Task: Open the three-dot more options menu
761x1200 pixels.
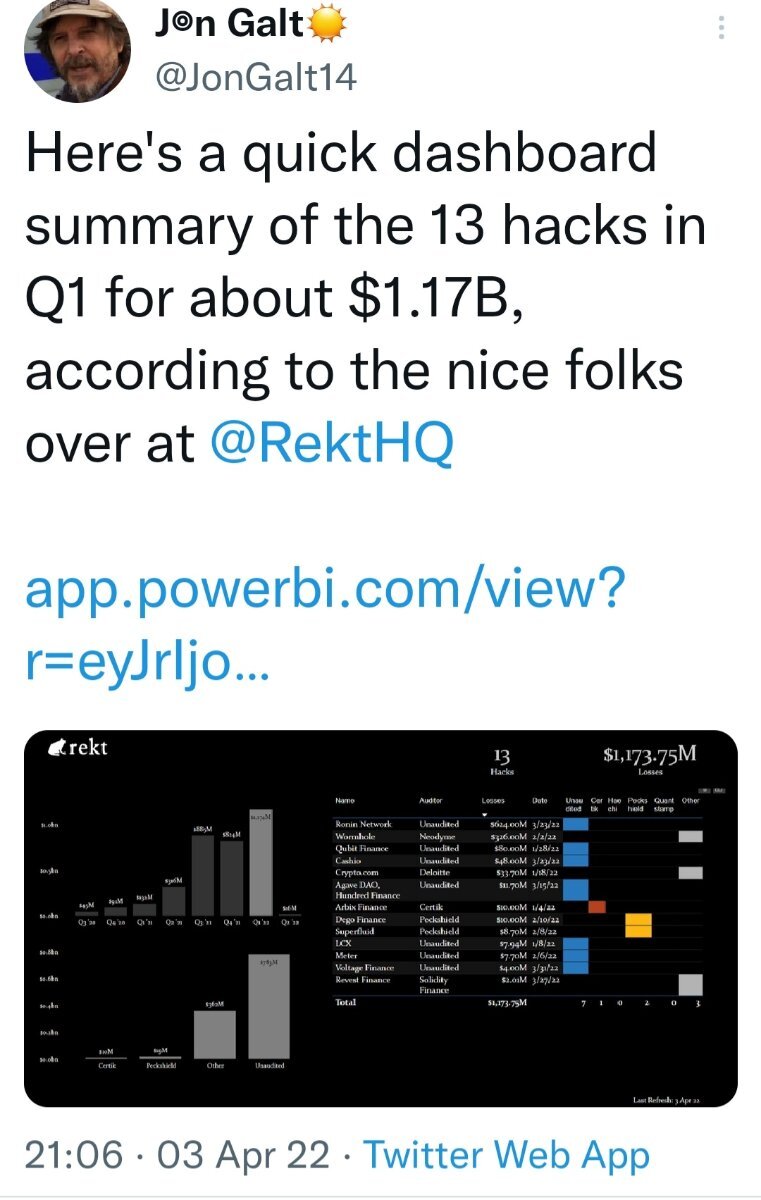Action: click(x=721, y=30)
